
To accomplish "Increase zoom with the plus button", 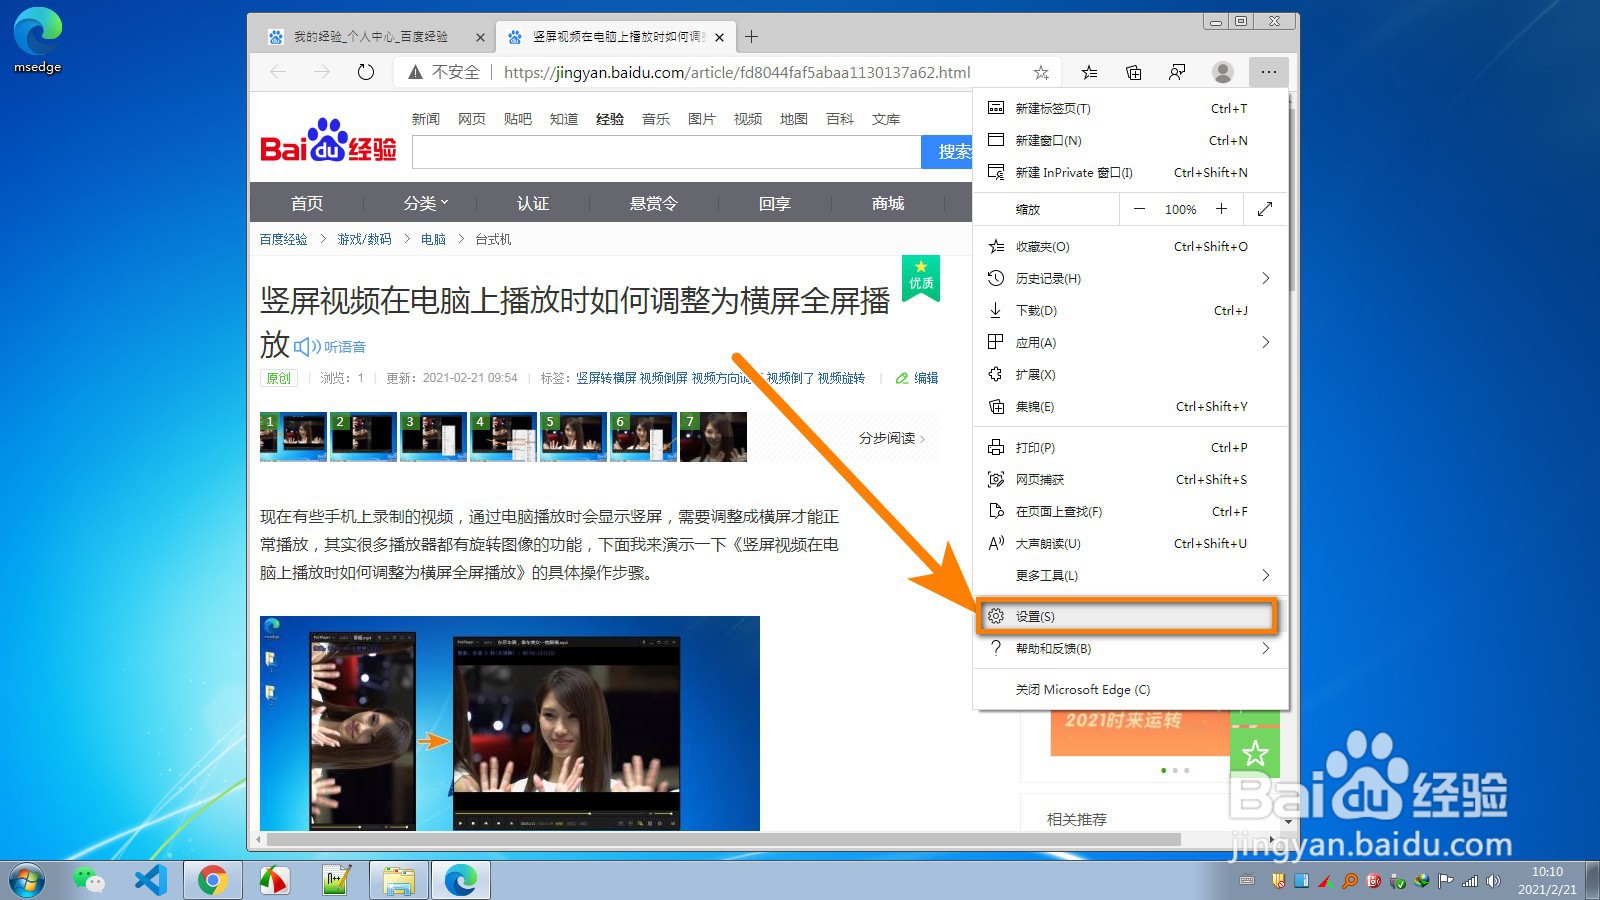I will [x=1221, y=209].
